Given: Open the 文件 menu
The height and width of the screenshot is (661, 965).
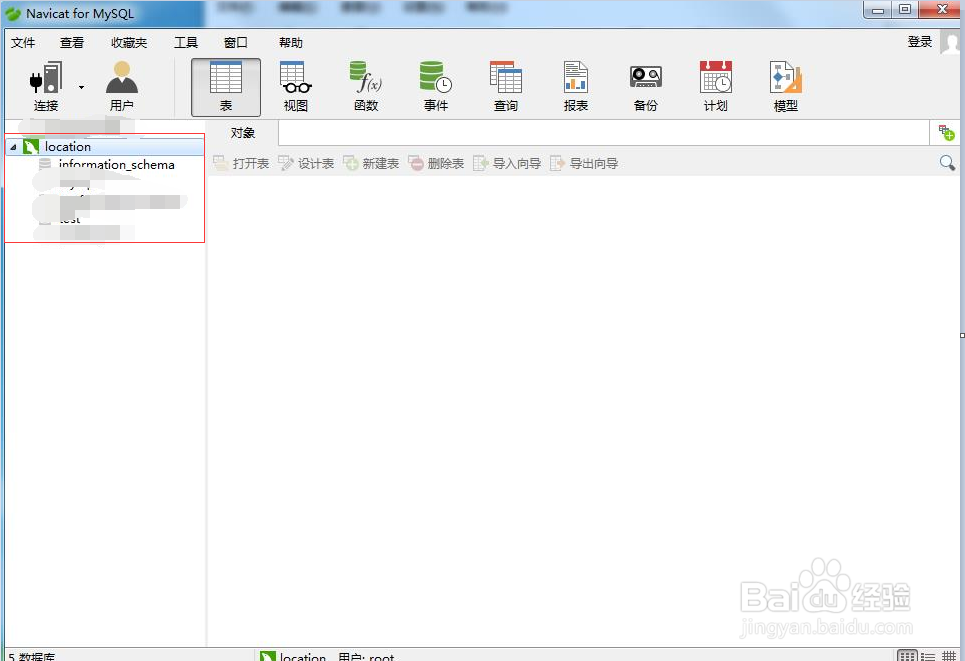Looking at the screenshot, I should coord(23,42).
